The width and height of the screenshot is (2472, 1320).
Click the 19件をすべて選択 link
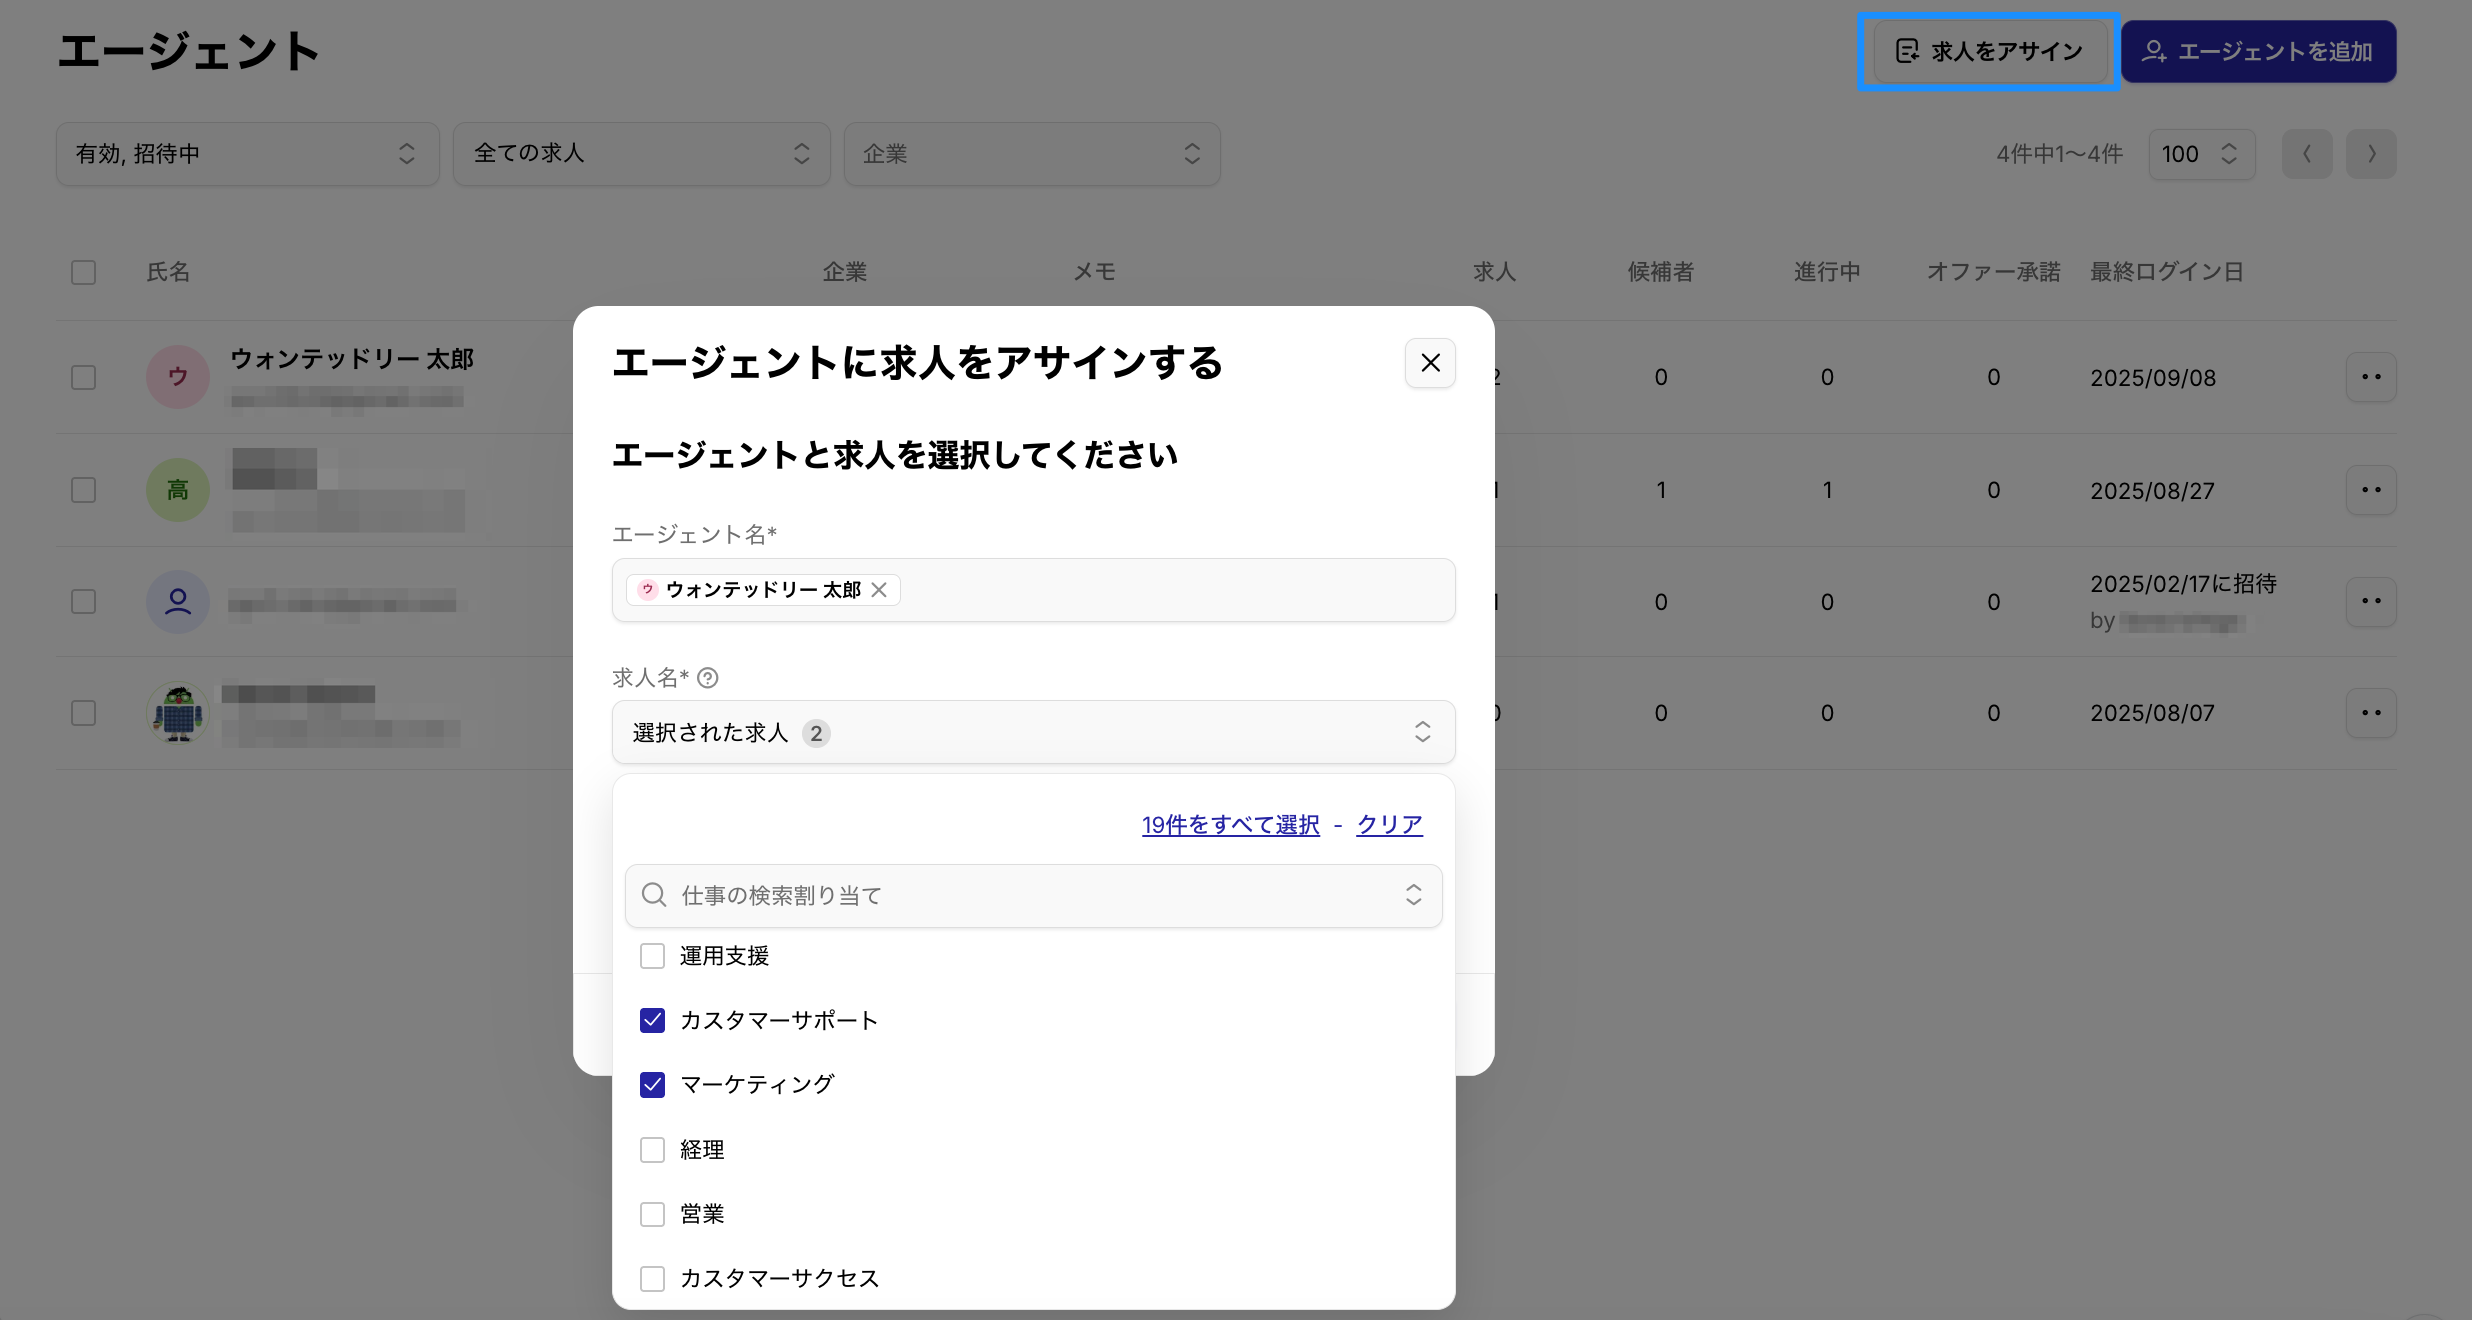click(1230, 824)
